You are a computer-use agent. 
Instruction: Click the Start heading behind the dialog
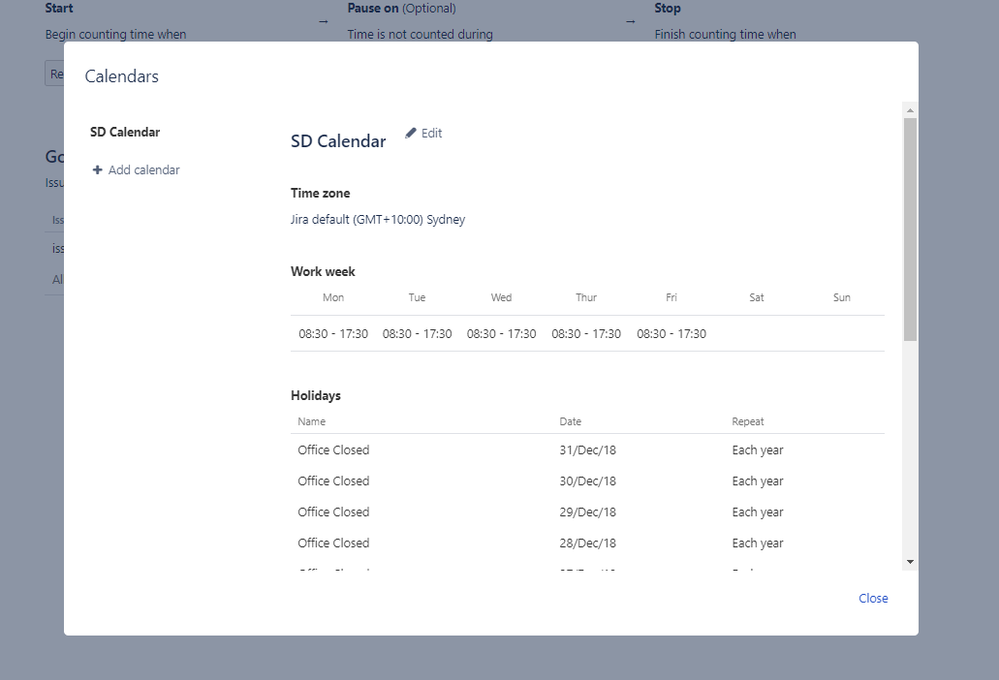click(x=59, y=8)
